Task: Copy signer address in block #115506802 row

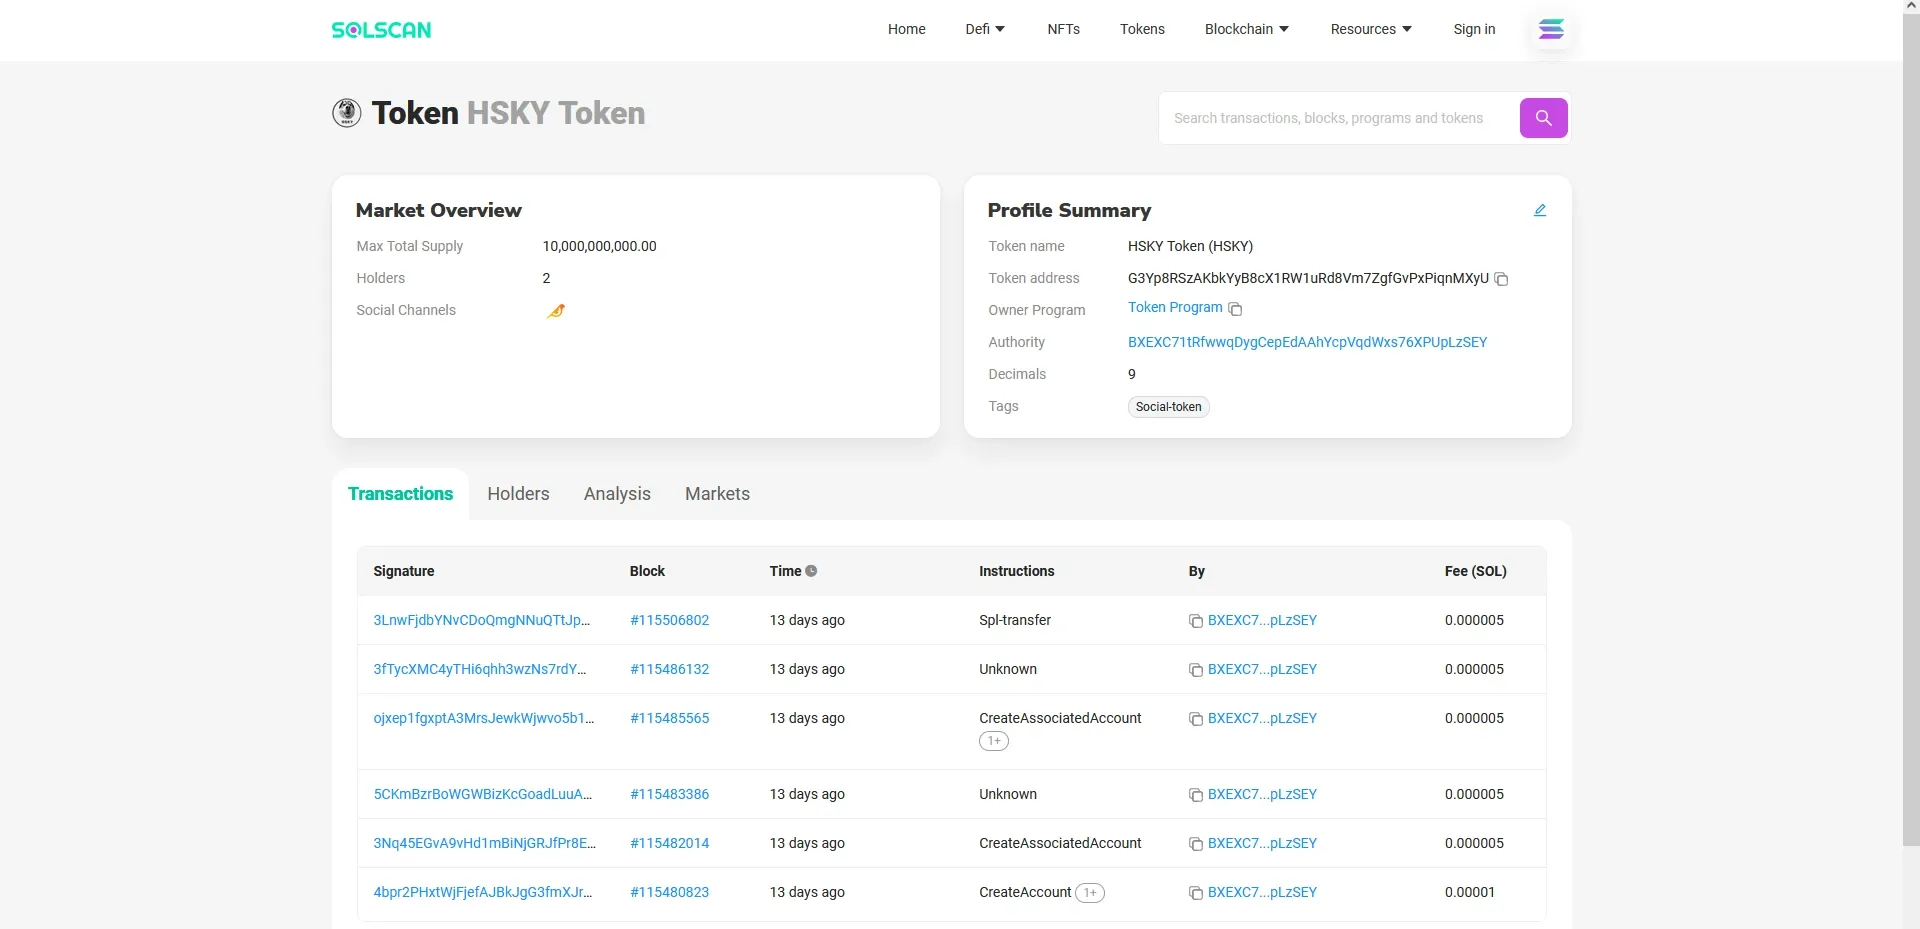Action: click(1195, 621)
